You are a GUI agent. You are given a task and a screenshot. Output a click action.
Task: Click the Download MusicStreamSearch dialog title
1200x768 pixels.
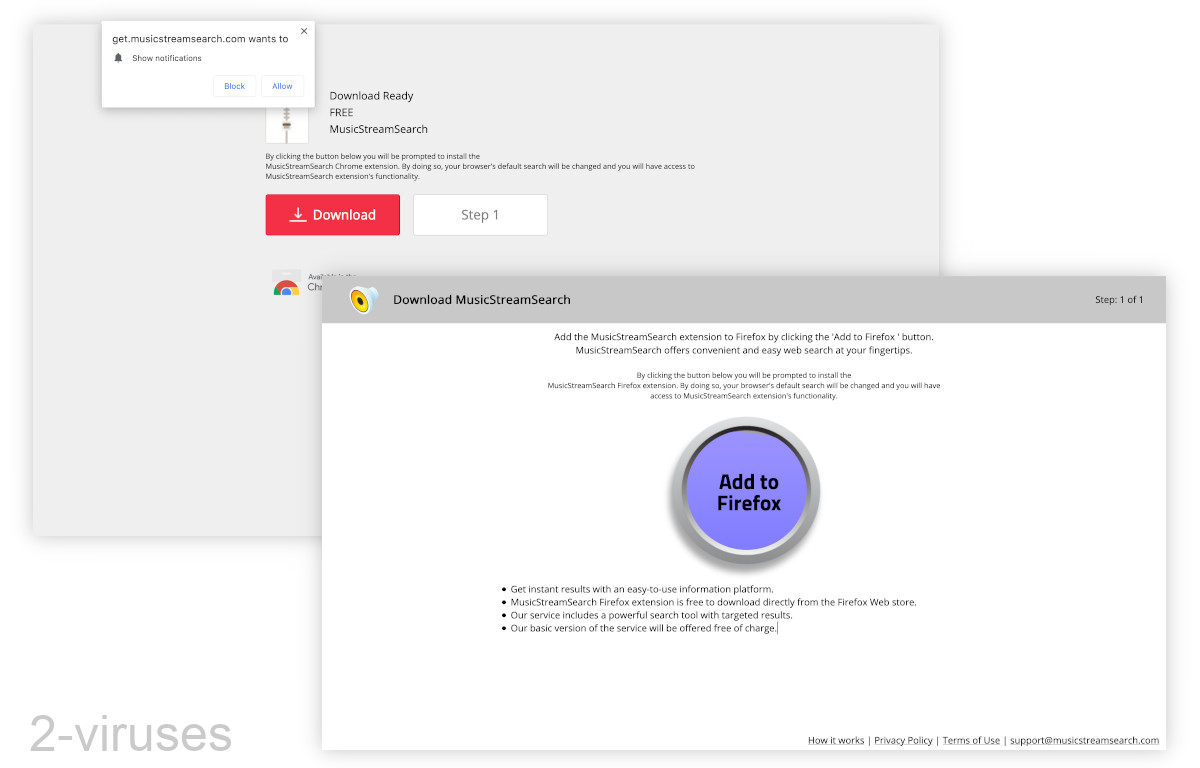pyautogui.click(x=482, y=299)
